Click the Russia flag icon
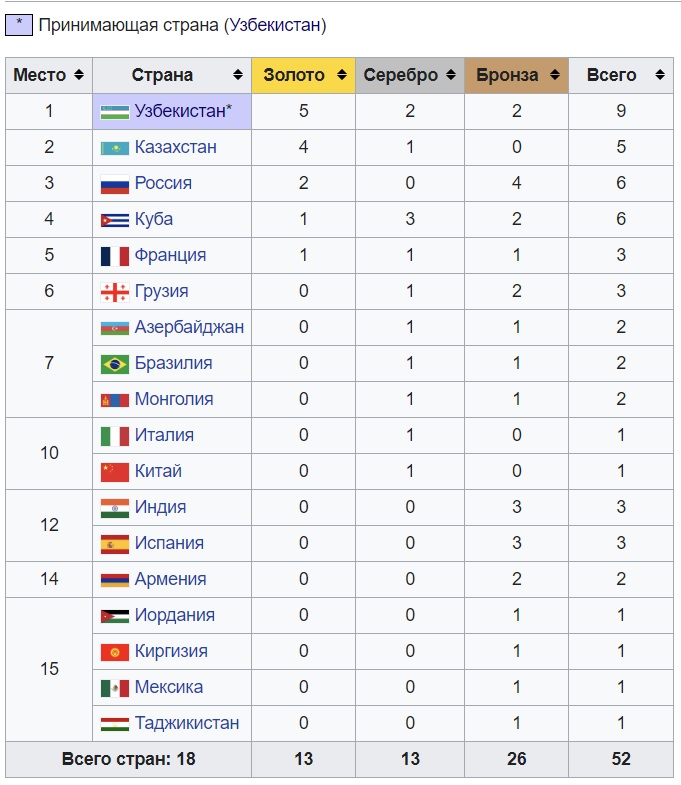Viewport: 681px width, 785px height. click(115, 184)
